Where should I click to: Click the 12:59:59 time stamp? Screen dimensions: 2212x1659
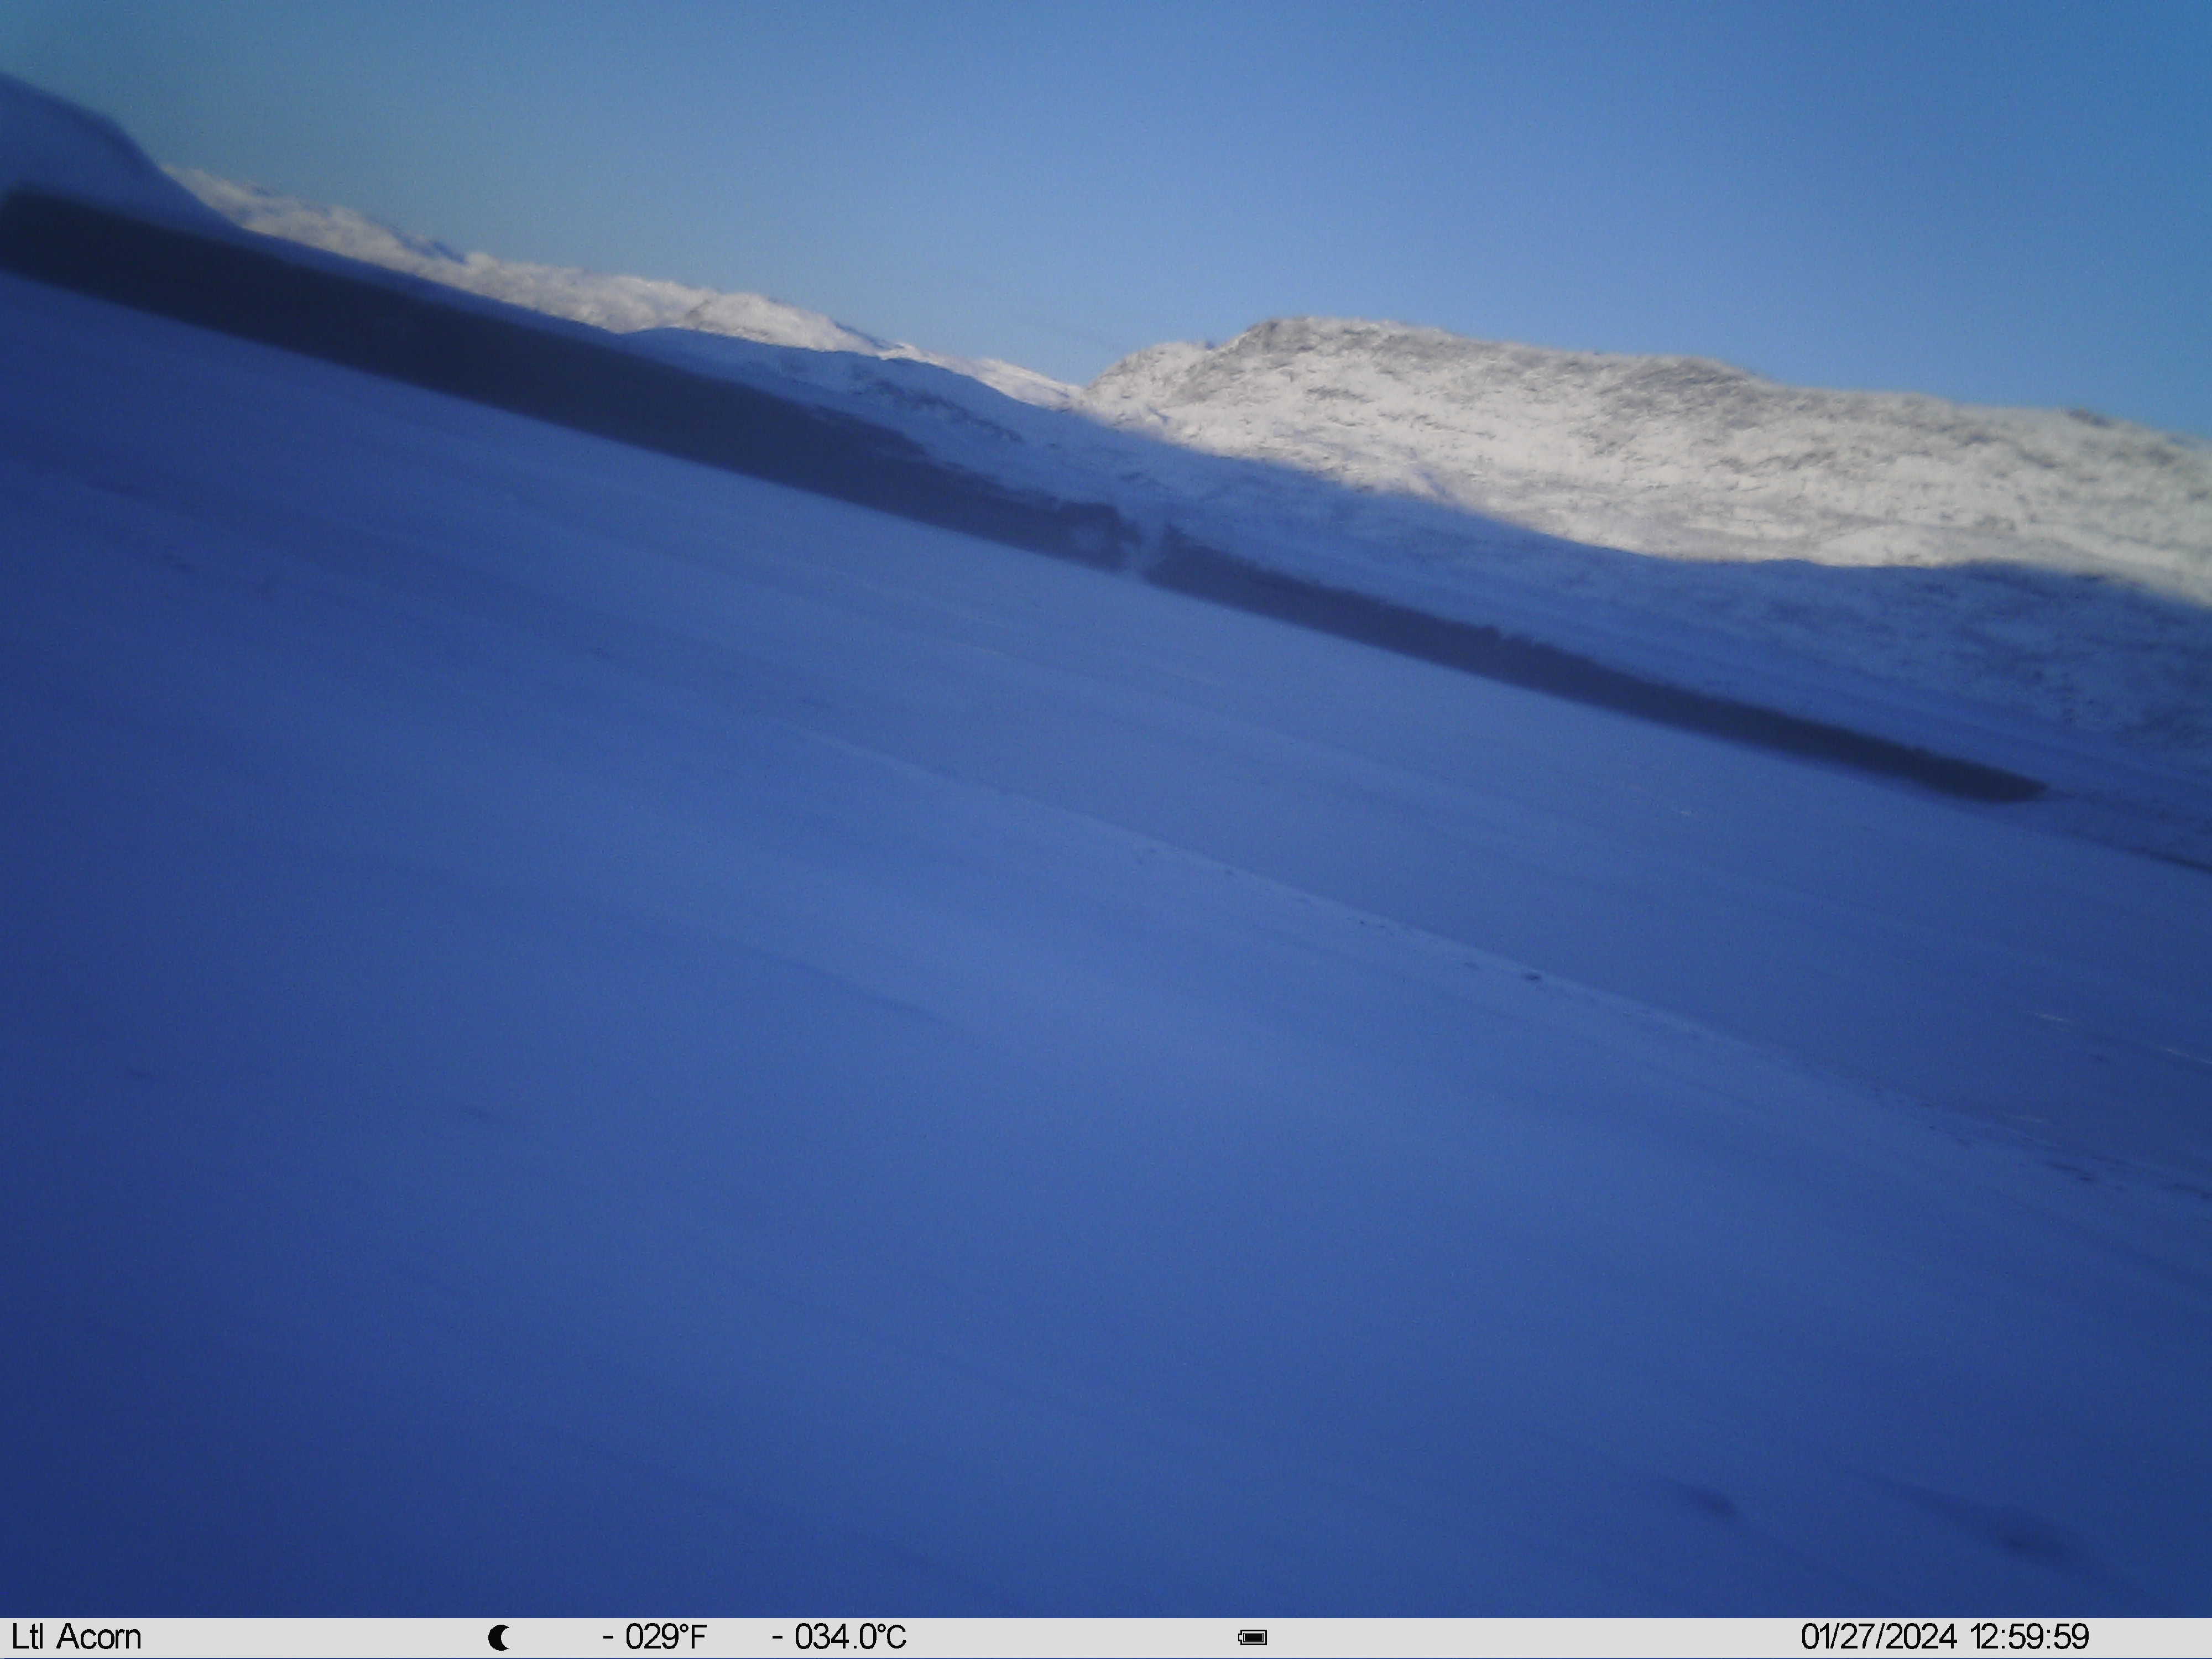click(x=2029, y=1637)
